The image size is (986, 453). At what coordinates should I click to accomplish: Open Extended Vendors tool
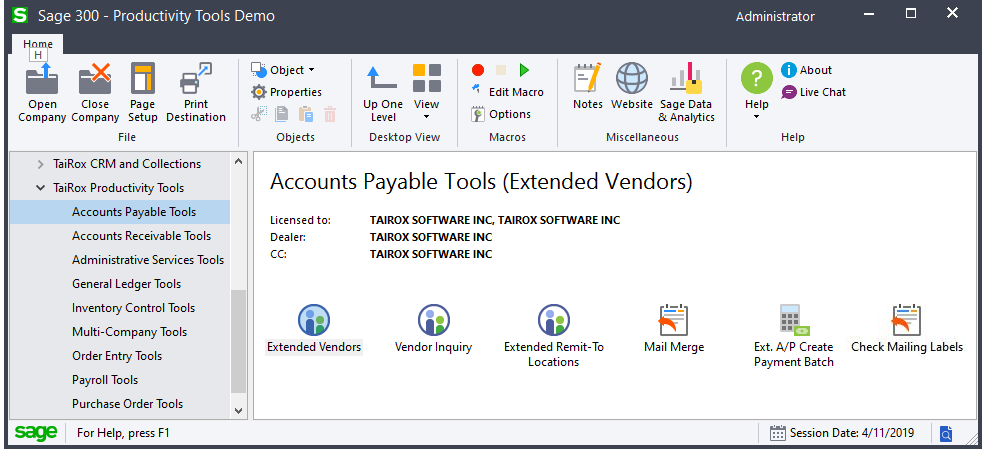click(x=314, y=329)
